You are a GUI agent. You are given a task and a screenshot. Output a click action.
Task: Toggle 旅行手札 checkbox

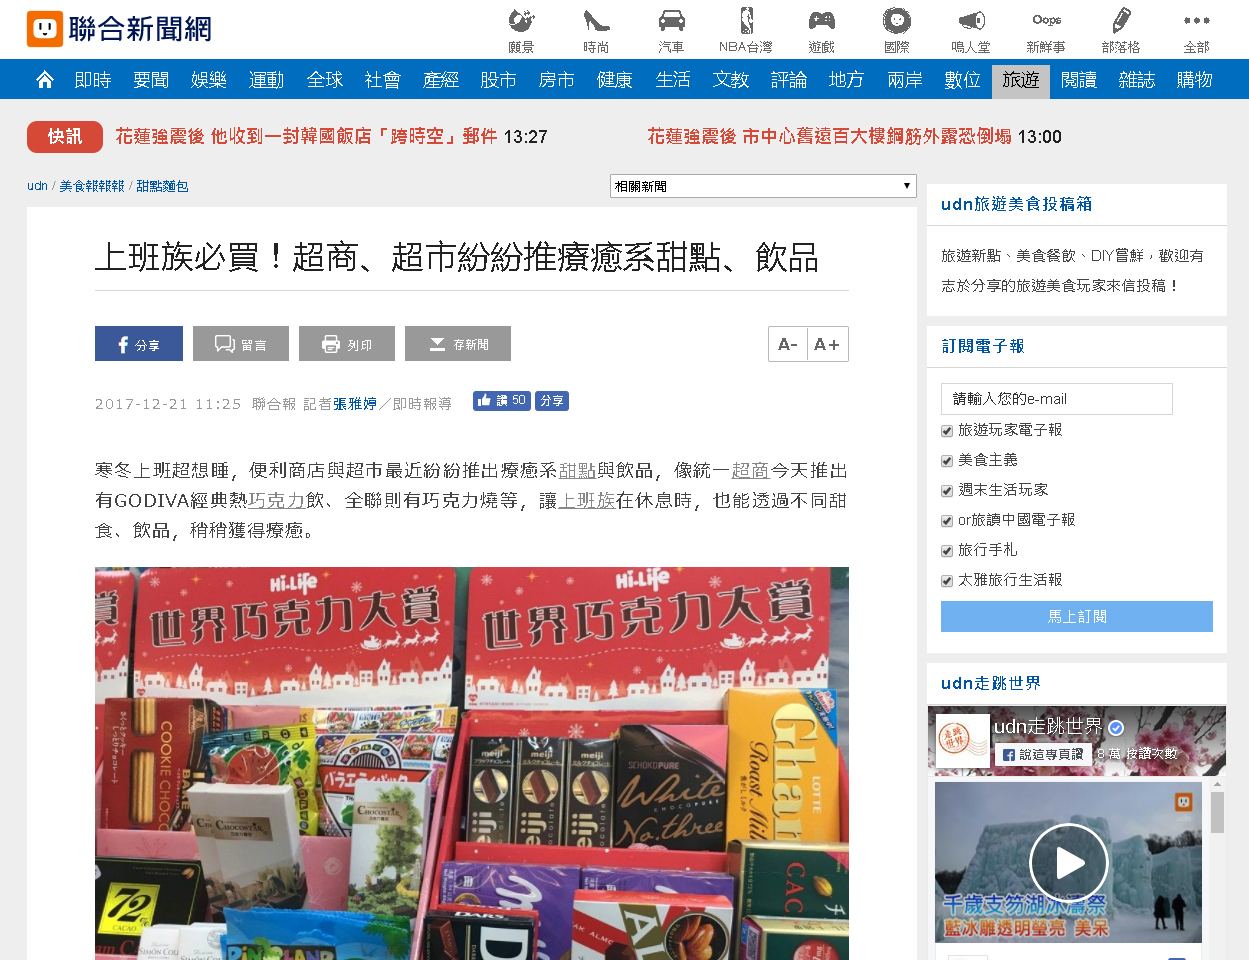tap(947, 551)
